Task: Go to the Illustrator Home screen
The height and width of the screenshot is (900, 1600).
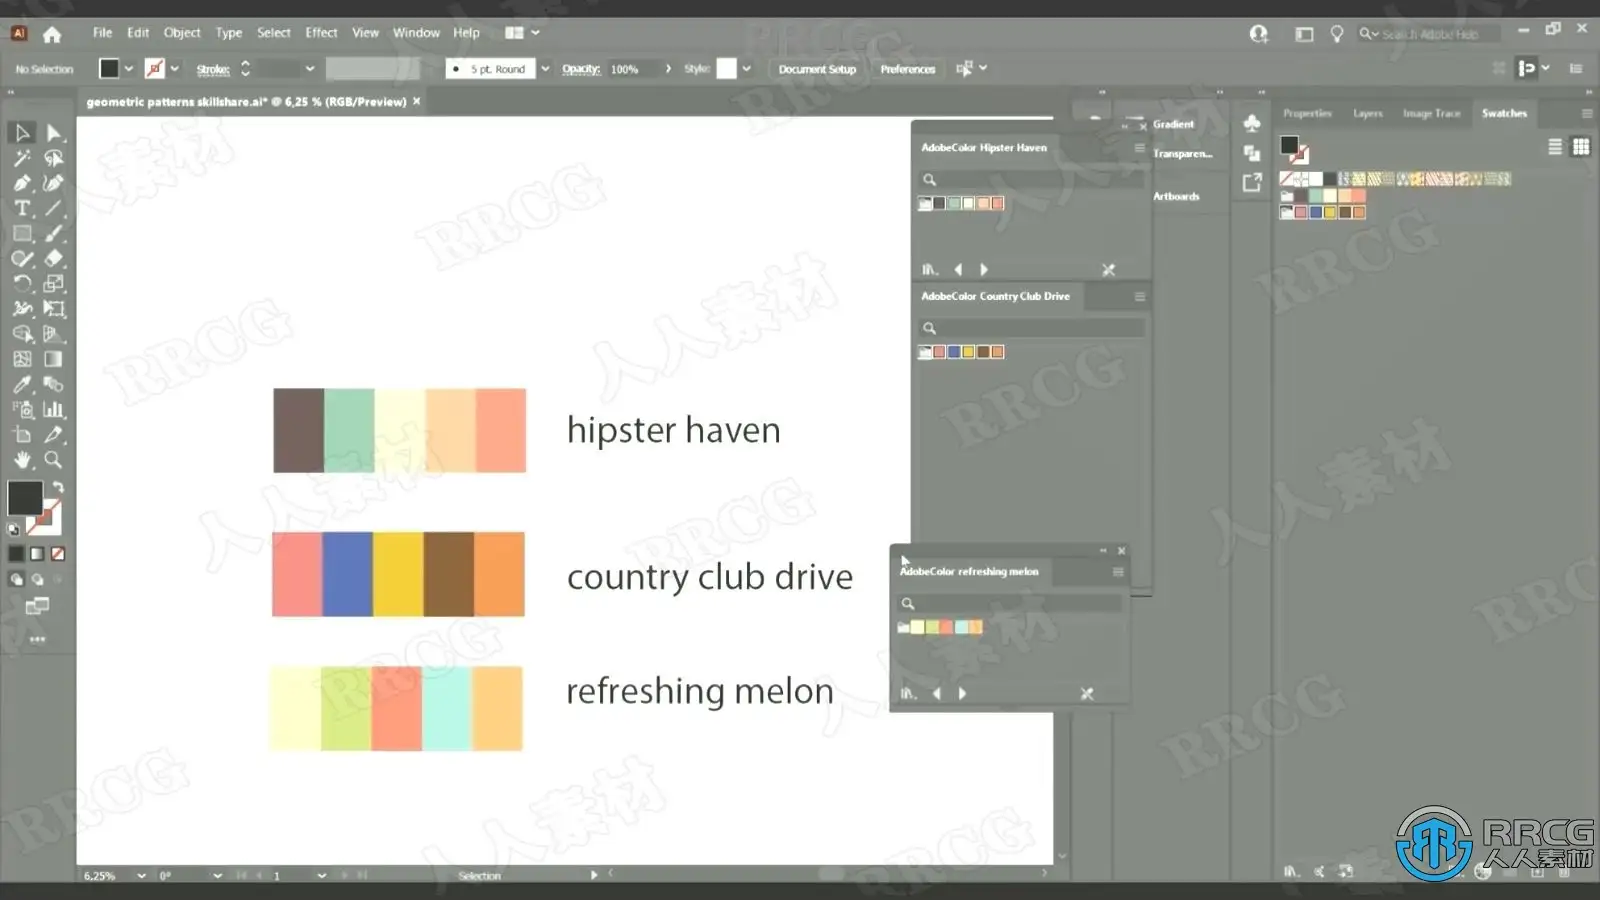Action: [x=52, y=34]
